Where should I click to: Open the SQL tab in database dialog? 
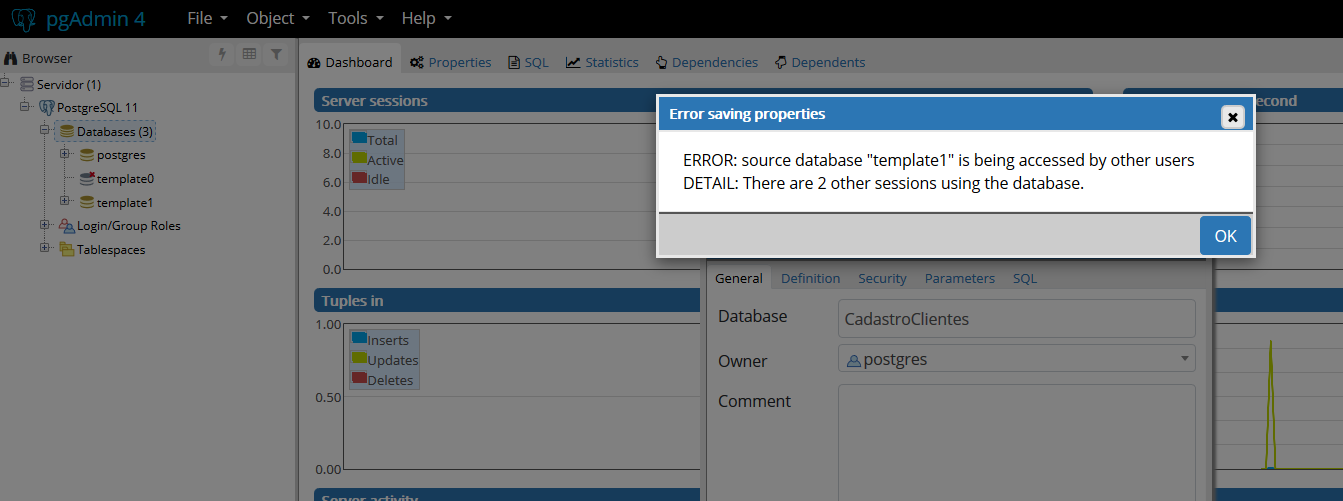pyautogui.click(x=1025, y=278)
